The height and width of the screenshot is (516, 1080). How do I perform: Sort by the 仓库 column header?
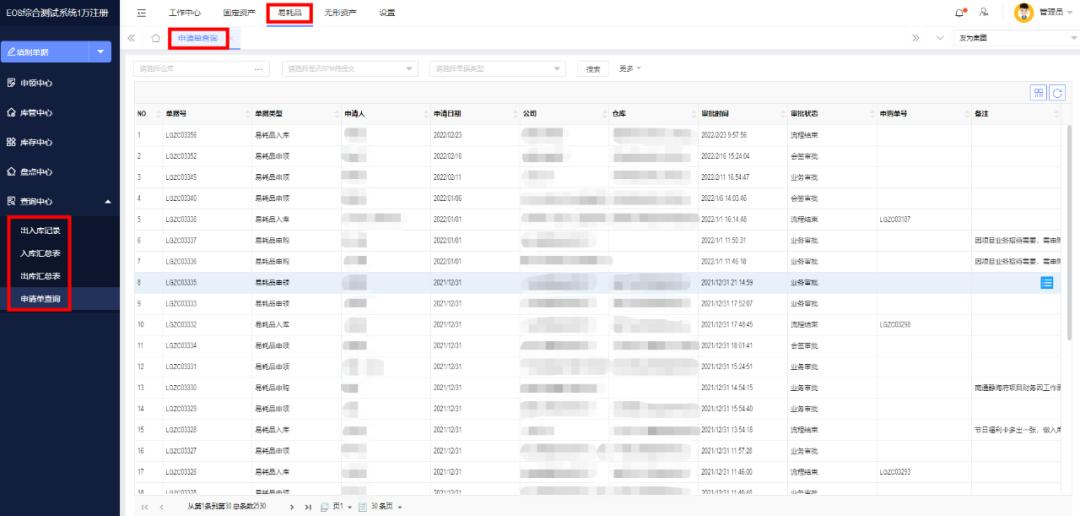click(x=618, y=114)
